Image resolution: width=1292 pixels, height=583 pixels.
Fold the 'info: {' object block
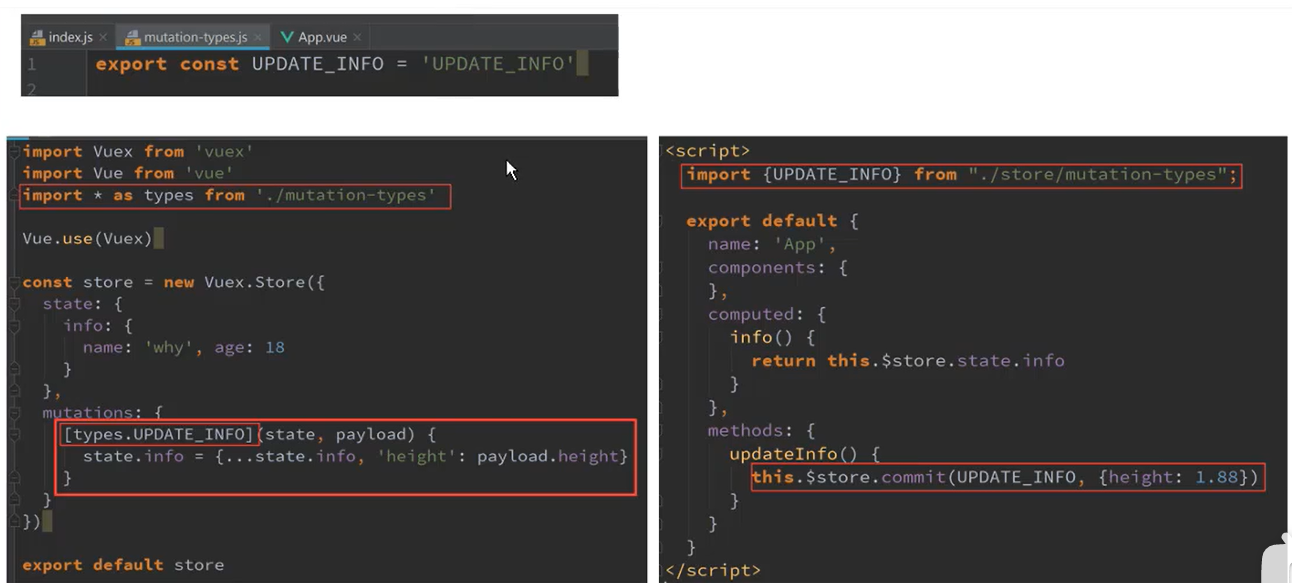pos(14,326)
